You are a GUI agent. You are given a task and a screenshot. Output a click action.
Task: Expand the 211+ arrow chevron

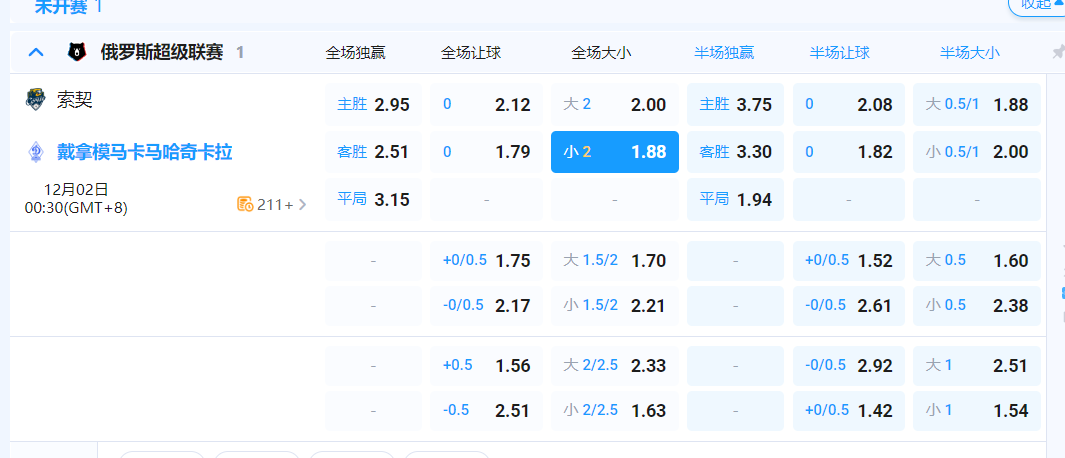(303, 204)
